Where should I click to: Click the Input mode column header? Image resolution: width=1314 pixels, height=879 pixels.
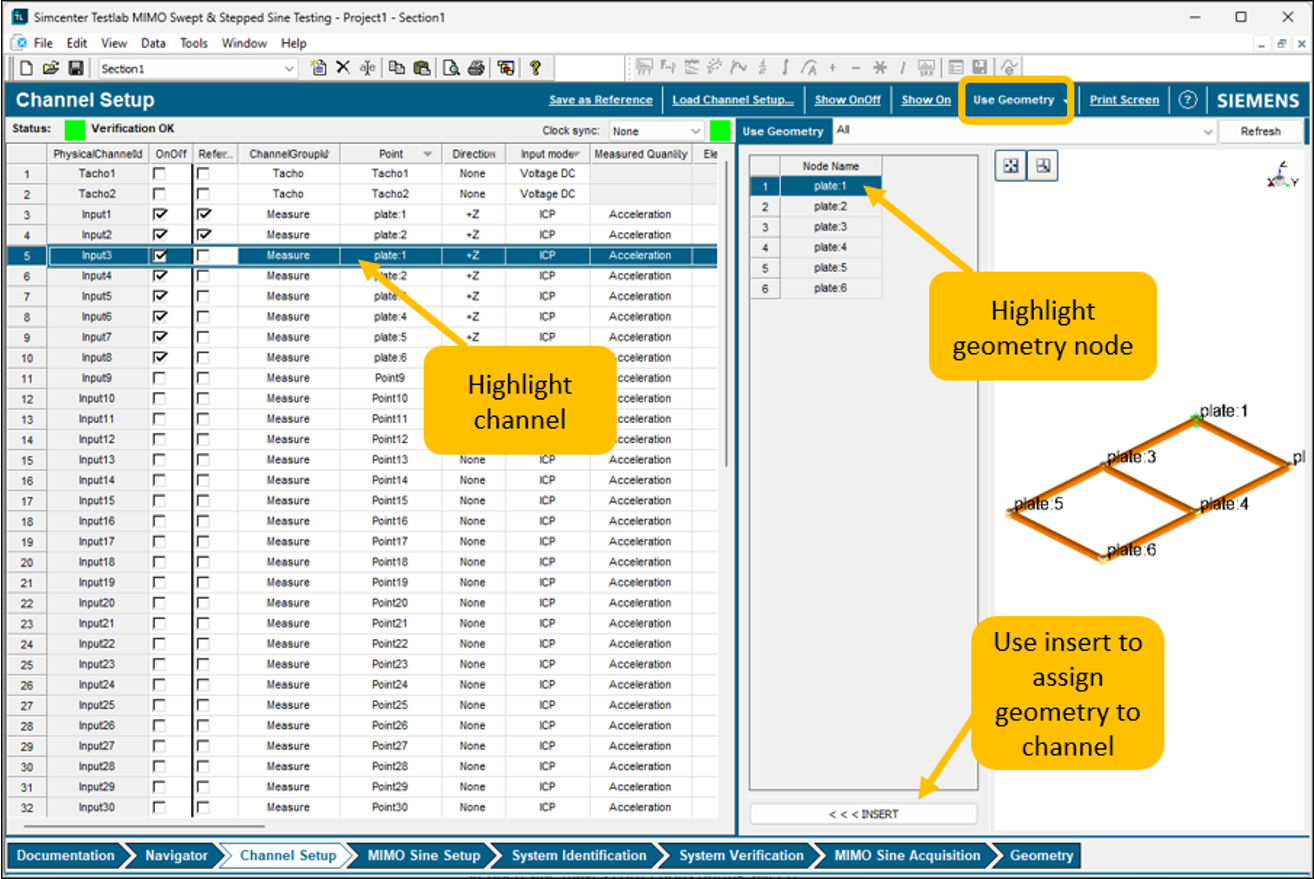[x=547, y=154]
